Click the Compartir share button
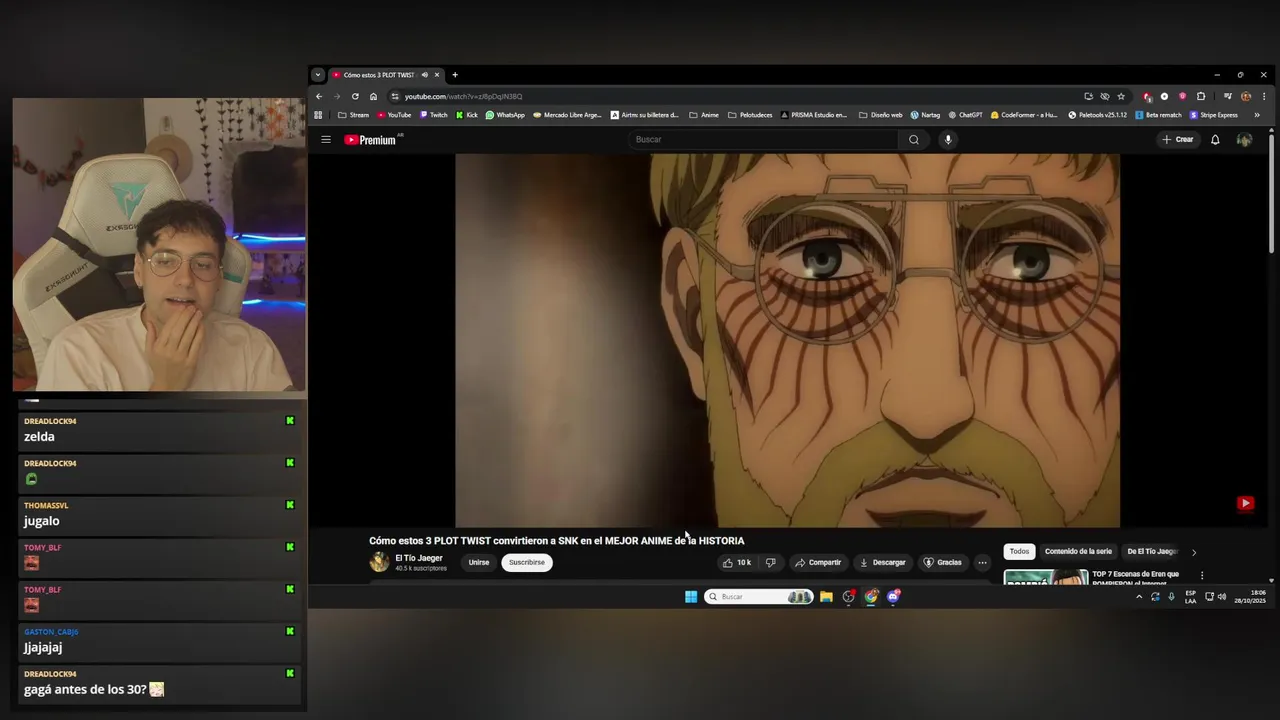1280x720 pixels. pos(818,562)
